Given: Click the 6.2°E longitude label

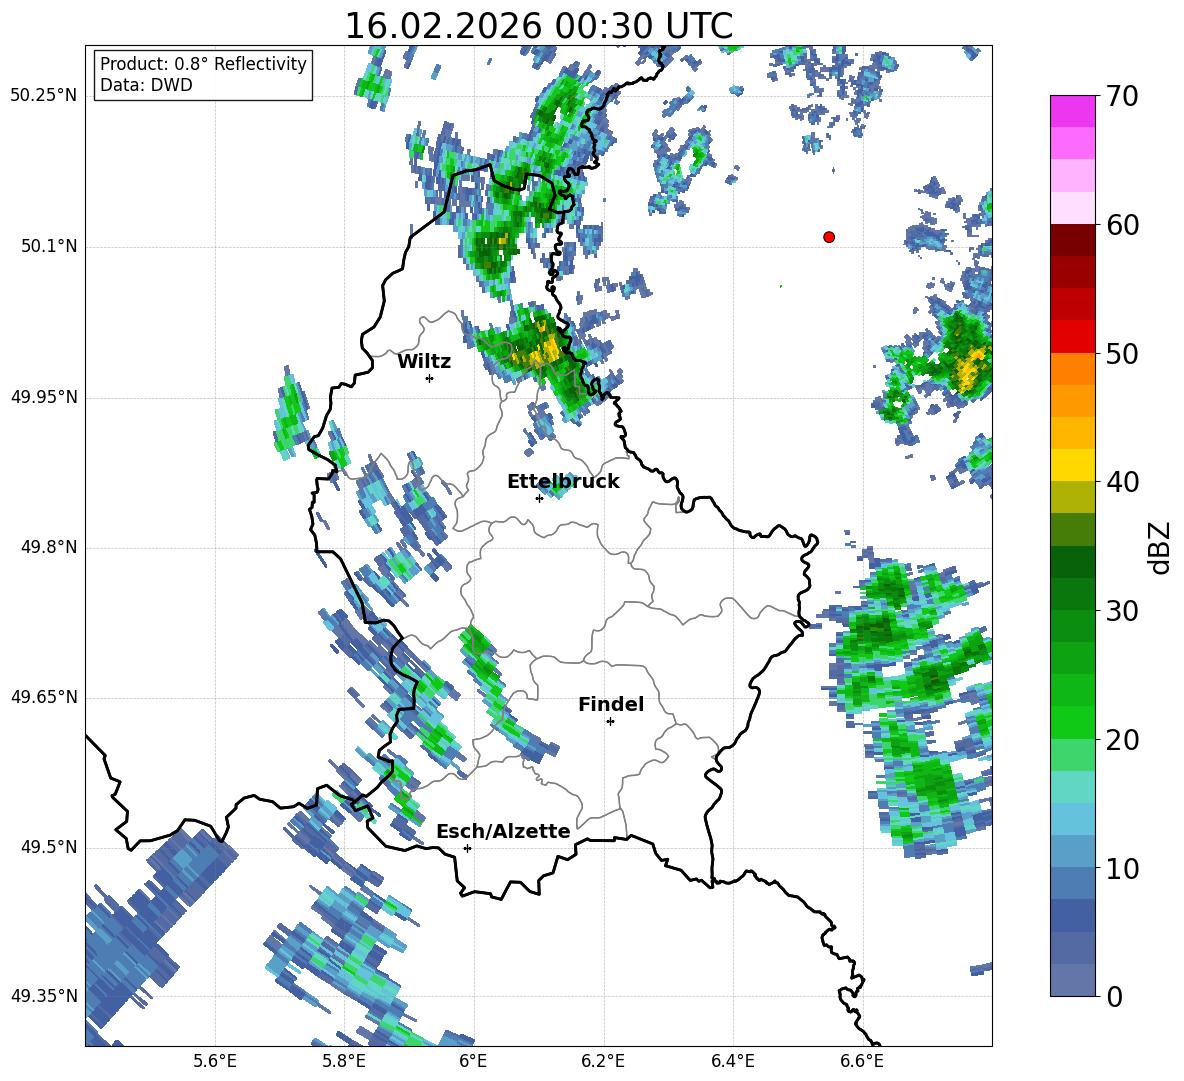Looking at the screenshot, I should coord(603,1061).
